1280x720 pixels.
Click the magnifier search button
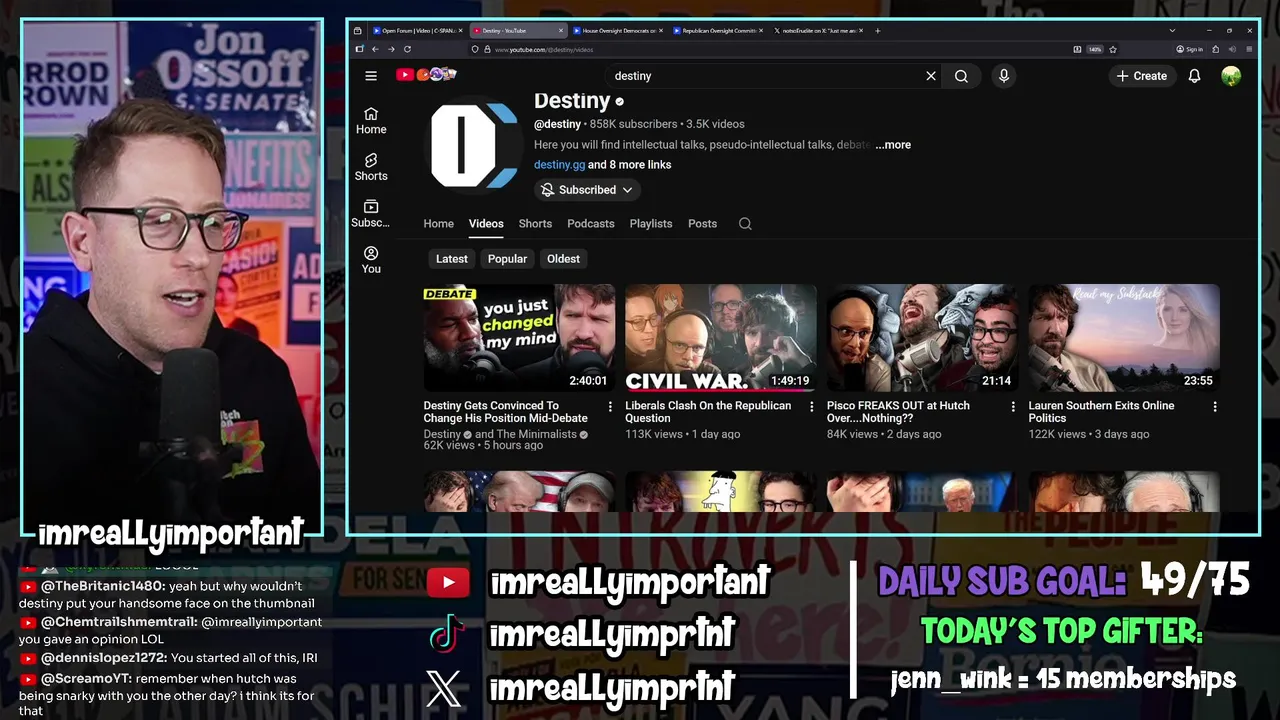(961, 76)
